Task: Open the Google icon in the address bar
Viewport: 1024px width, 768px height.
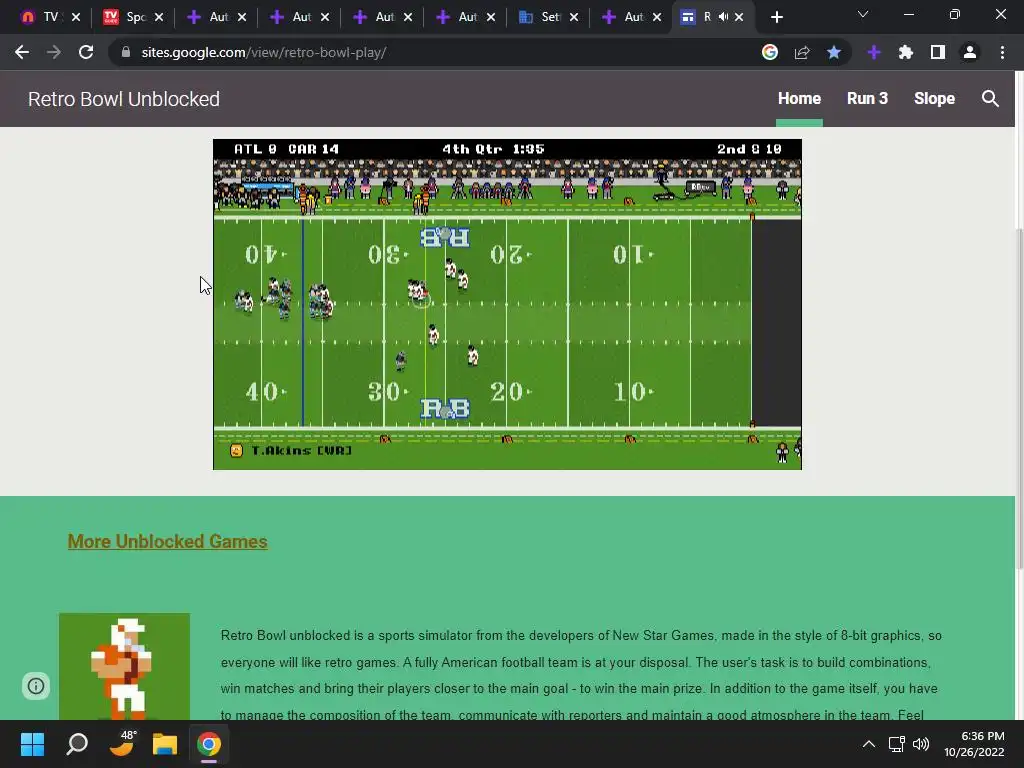Action: click(x=770, y=52)
